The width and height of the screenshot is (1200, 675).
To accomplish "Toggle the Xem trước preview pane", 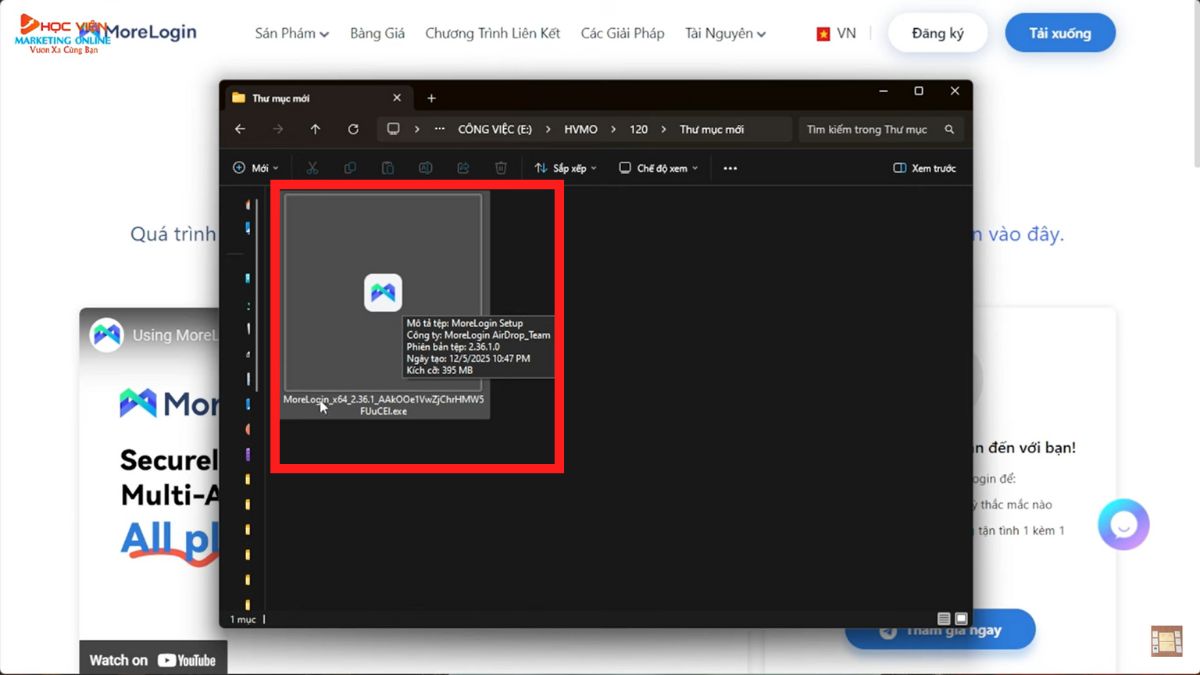I will (925, 168).
